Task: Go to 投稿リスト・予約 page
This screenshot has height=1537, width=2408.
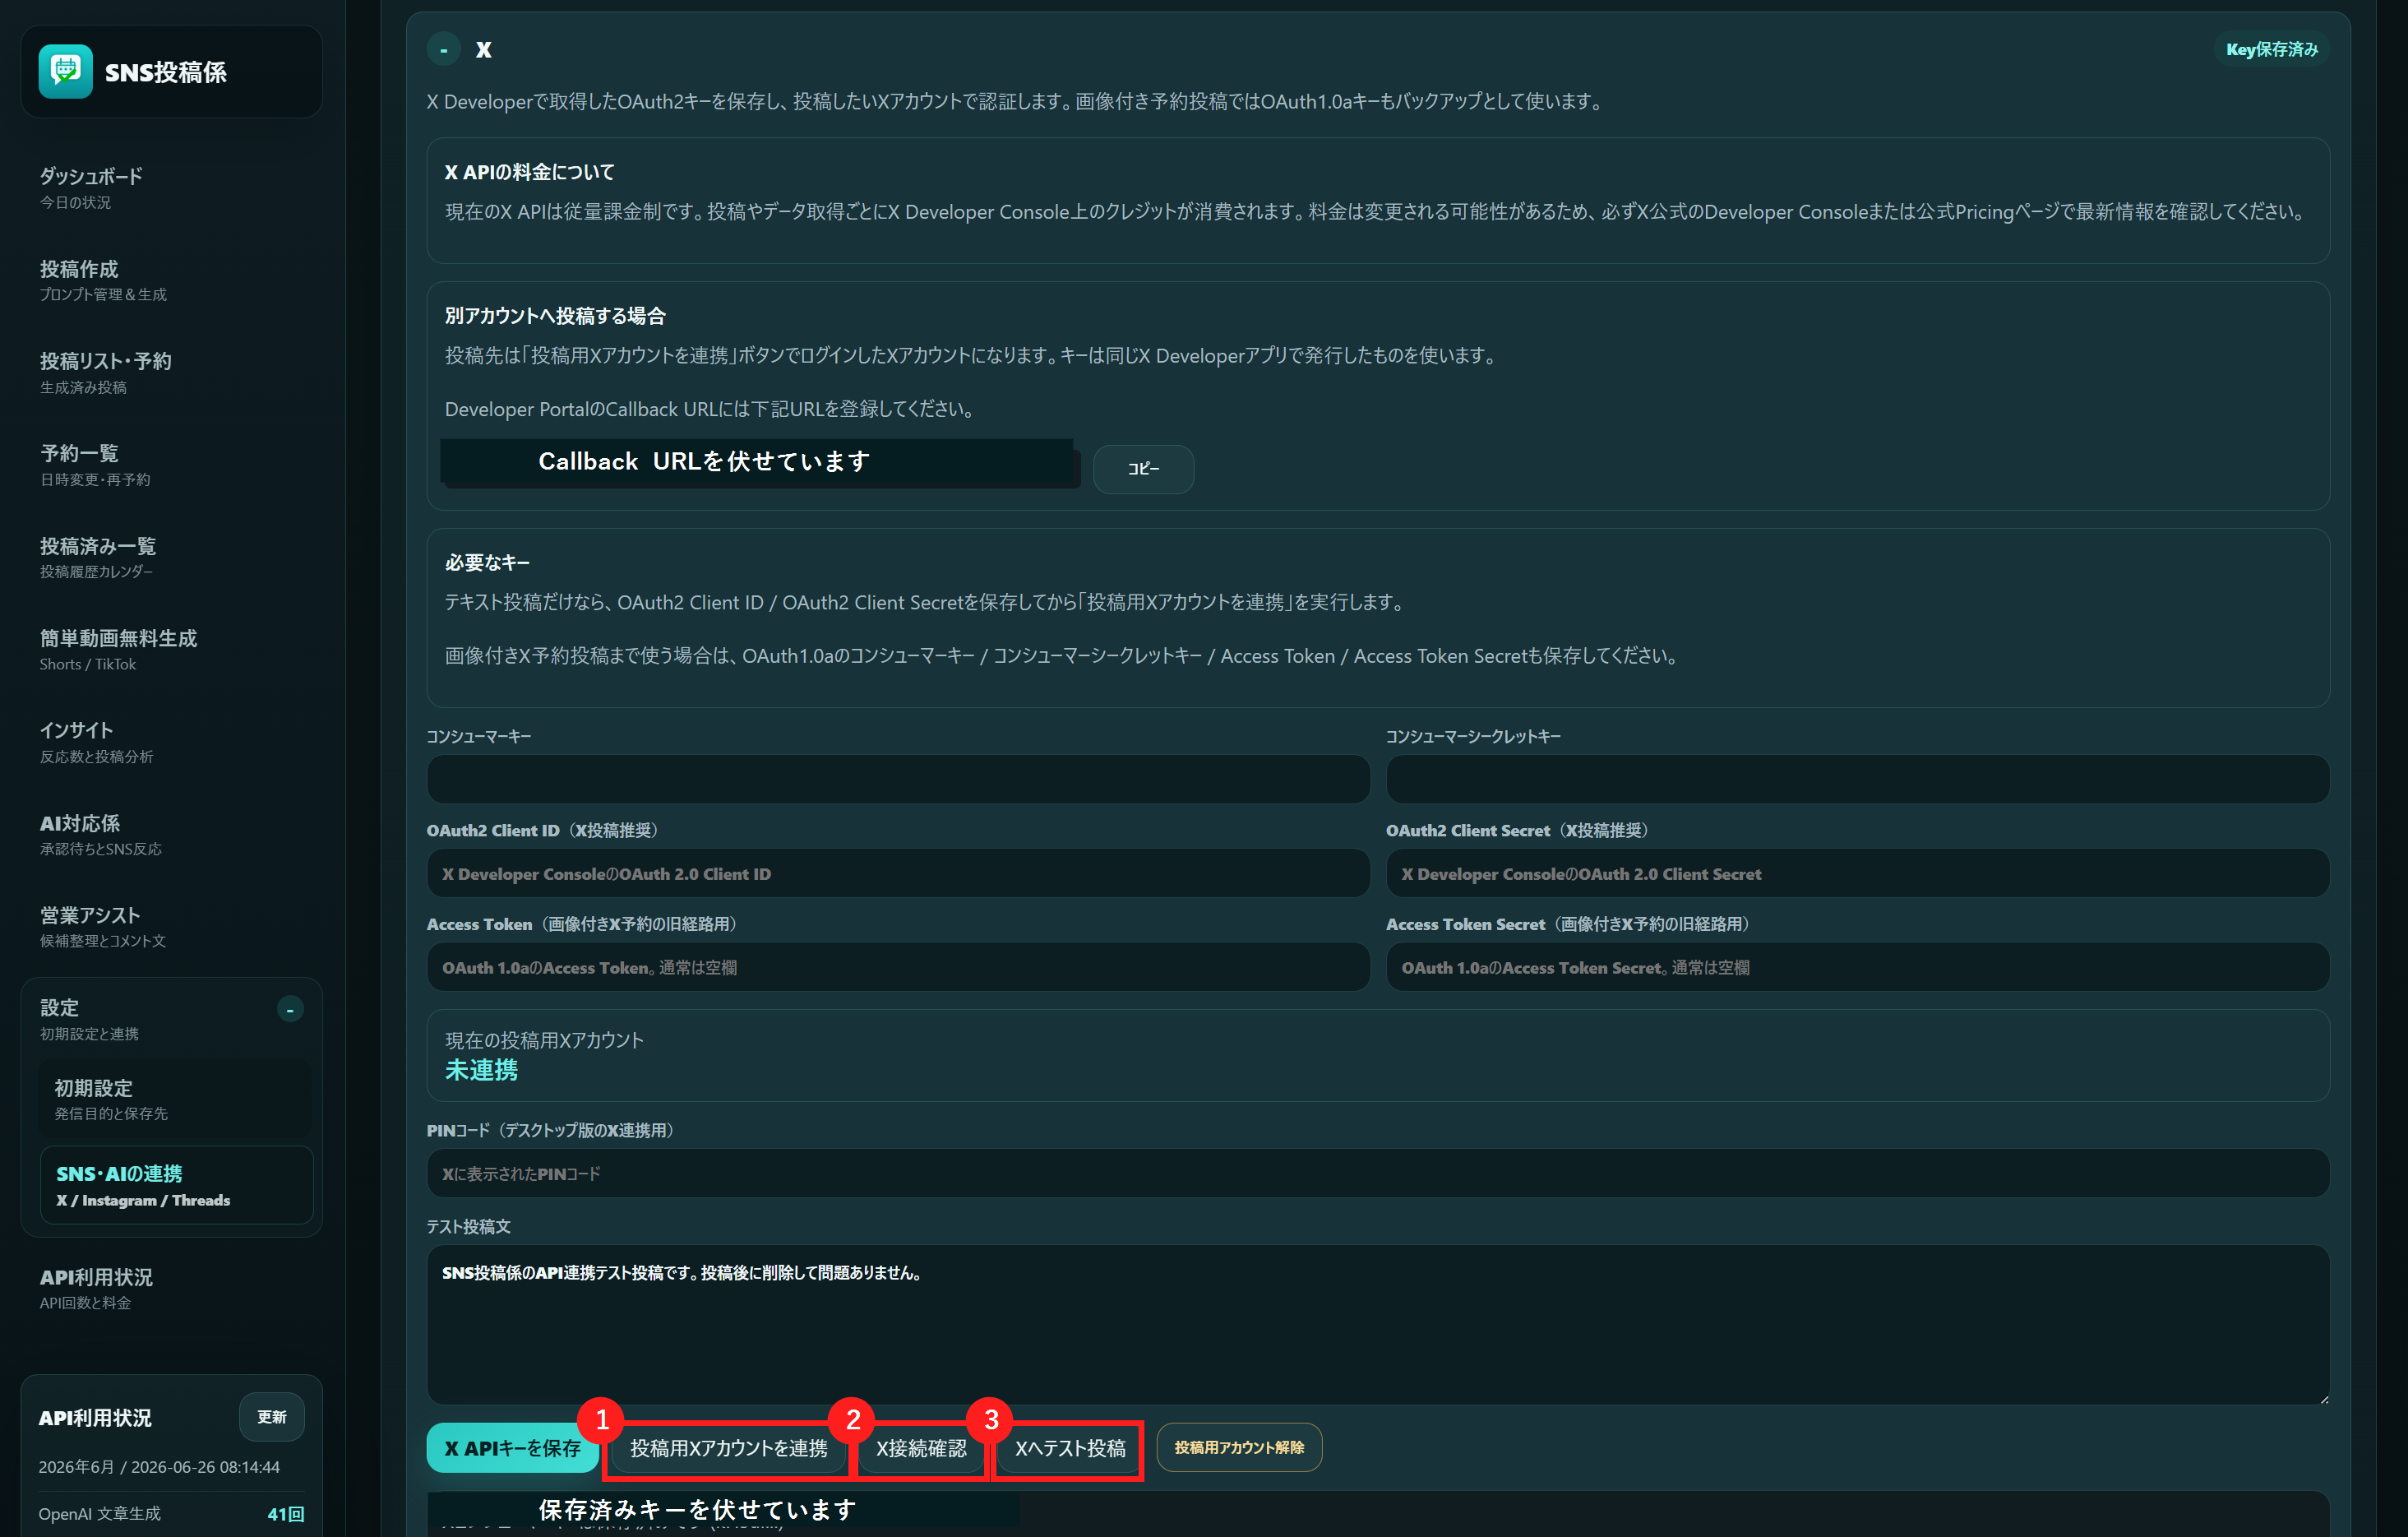Action: point(171,373)
